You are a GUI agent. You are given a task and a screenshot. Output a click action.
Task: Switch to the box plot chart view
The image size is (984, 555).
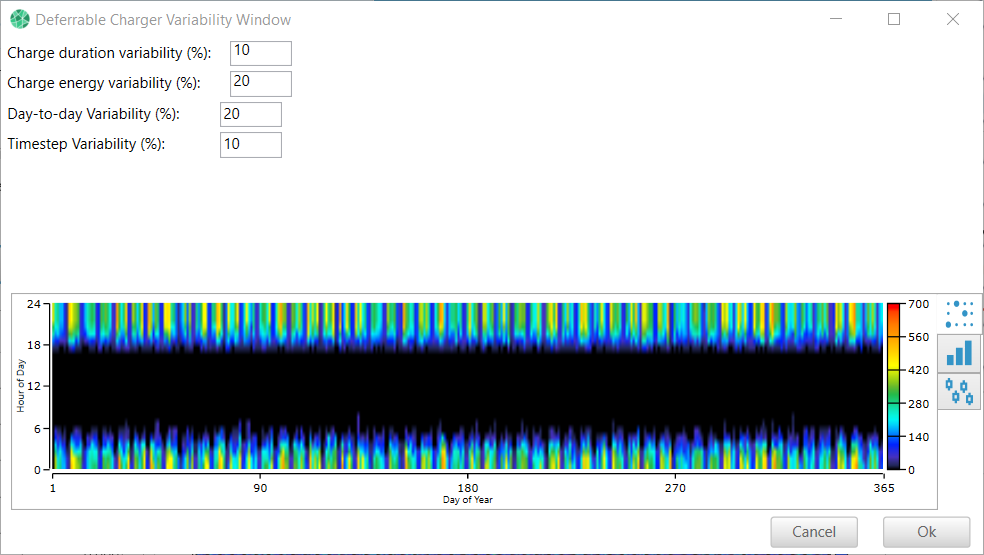pyautogui.click(x=960, y=391)
